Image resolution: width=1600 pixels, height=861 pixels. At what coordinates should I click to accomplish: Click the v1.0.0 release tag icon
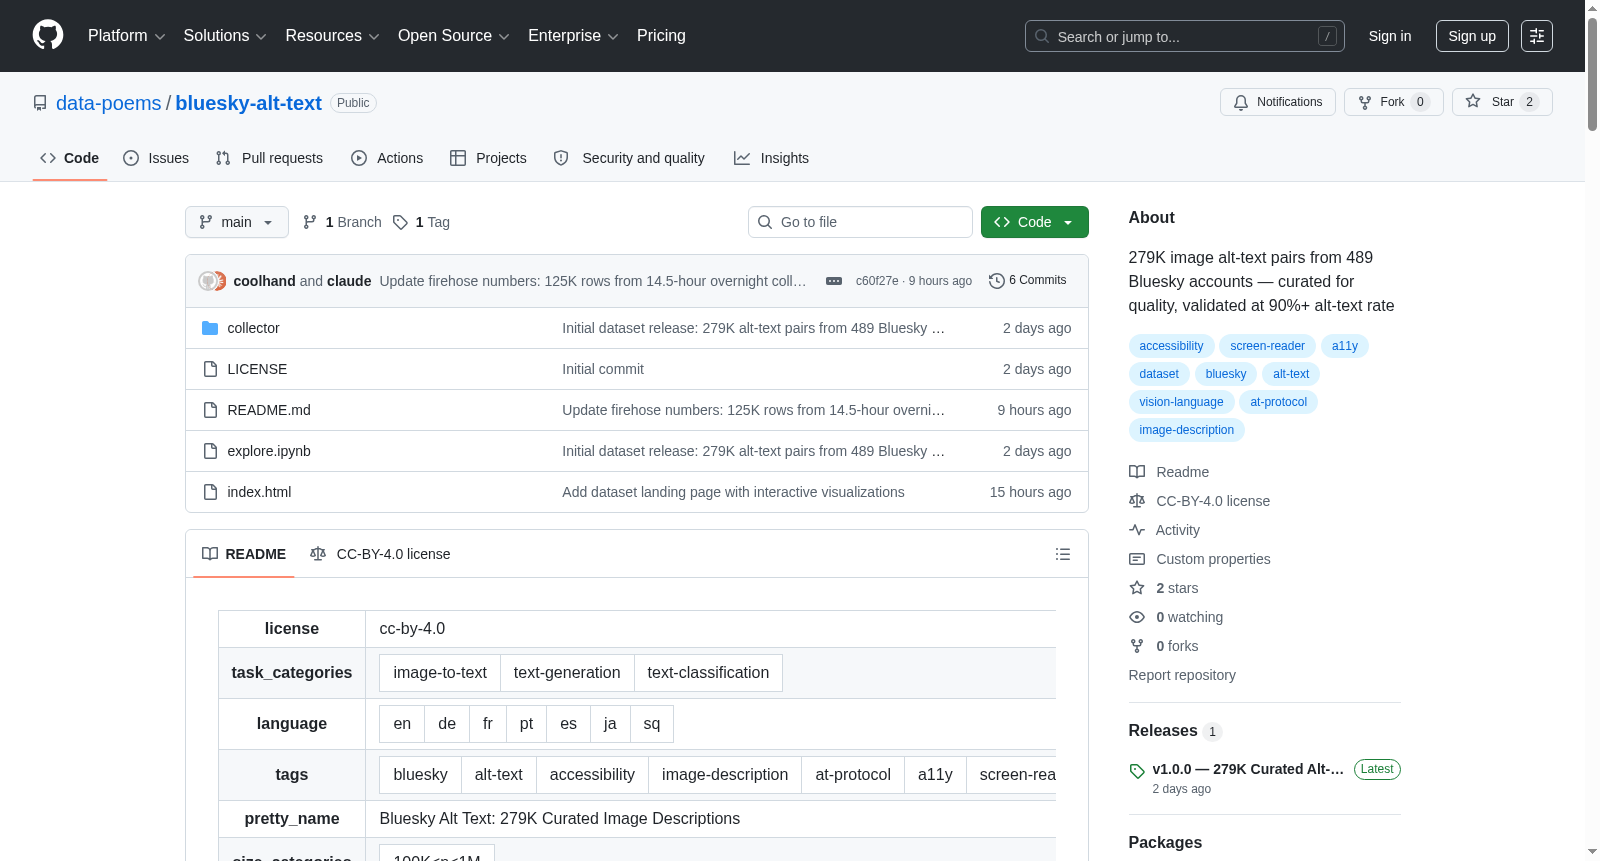pyautogui.click(x=1137, y=770)
